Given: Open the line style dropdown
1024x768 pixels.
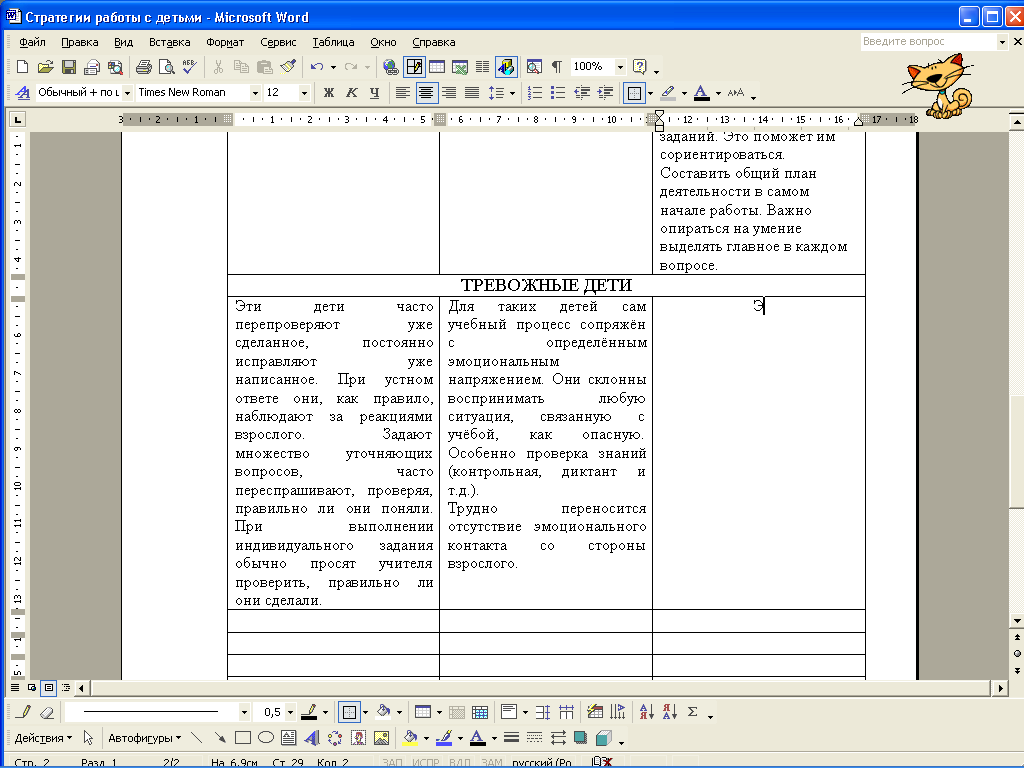Looking at the screenshot, I should click(x=244, y=712).
